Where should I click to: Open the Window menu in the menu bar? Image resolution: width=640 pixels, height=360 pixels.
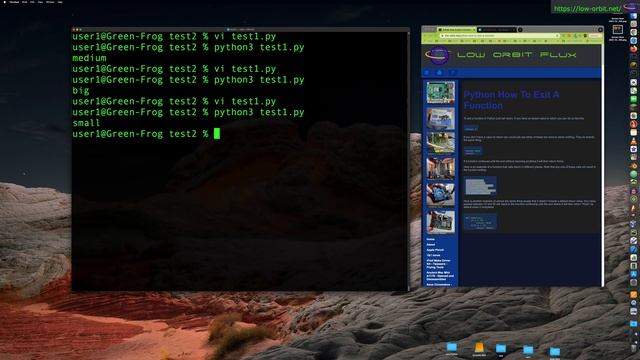50,2
